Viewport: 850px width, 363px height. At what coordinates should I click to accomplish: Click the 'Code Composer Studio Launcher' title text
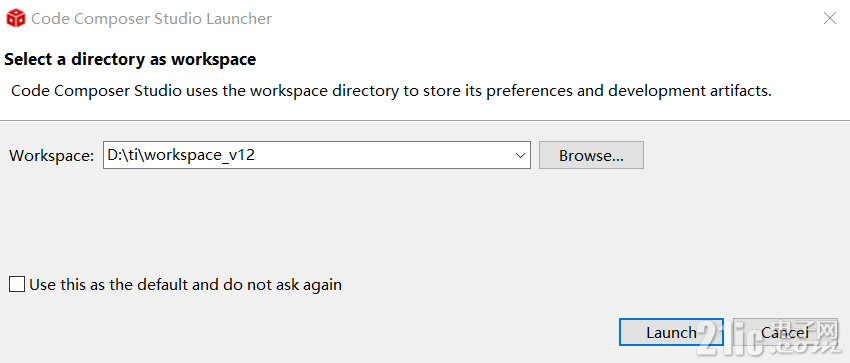[x=151, y=18]
